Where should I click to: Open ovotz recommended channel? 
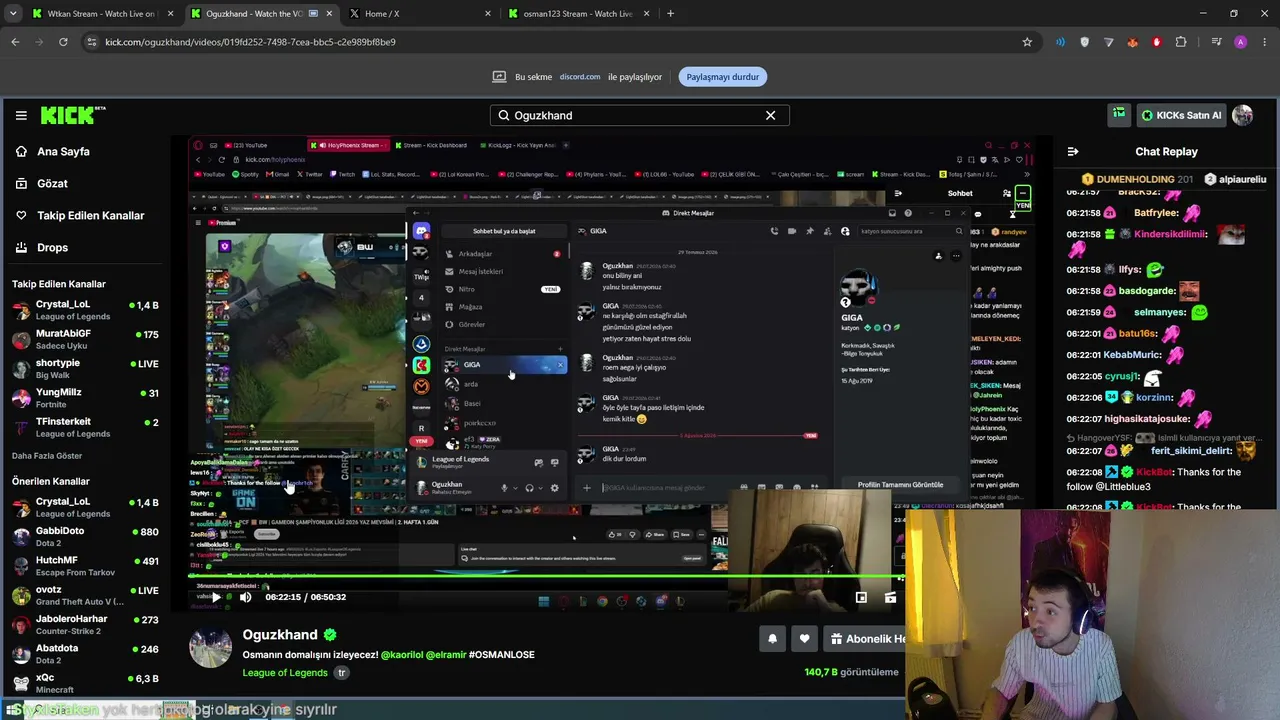pyautogui.click(x=85, y=595)
